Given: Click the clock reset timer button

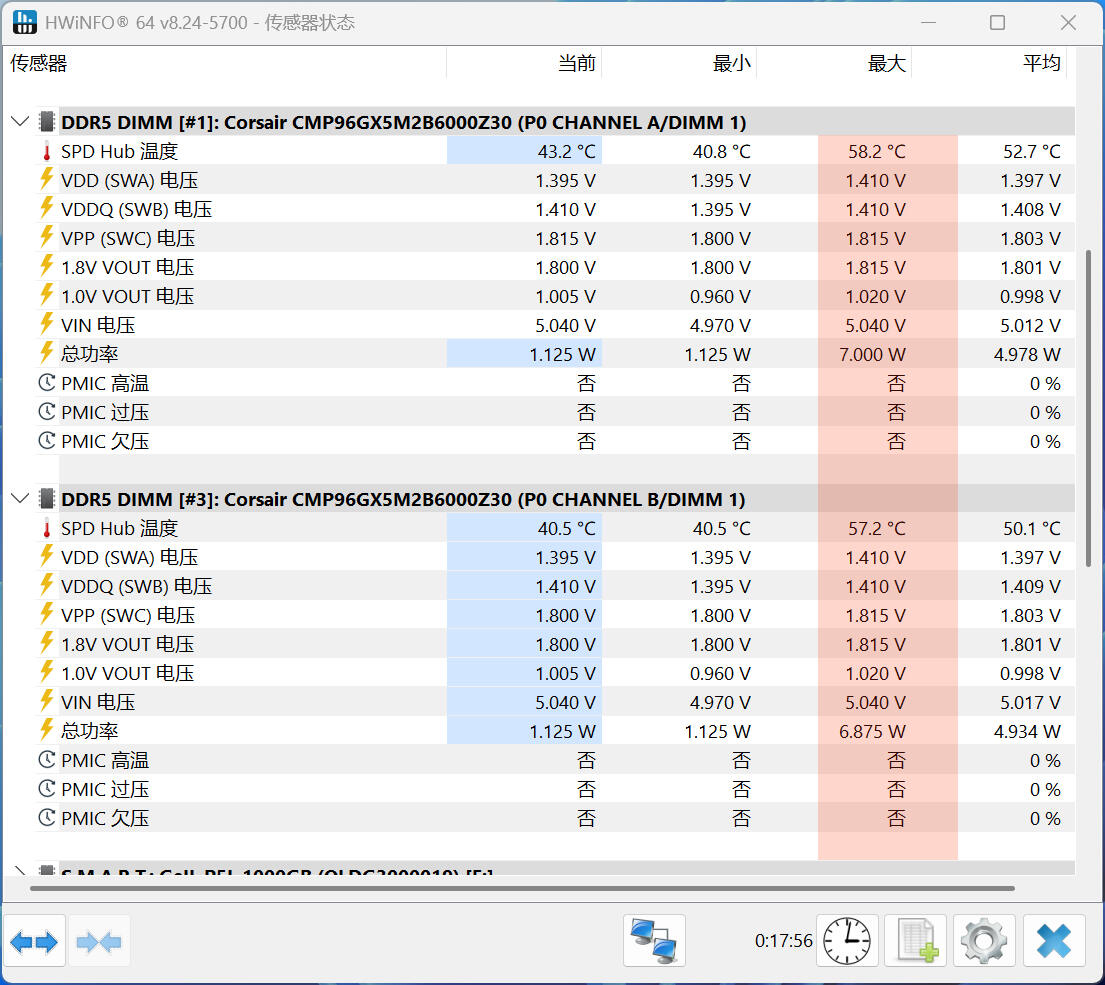Looking at the screenshot, I should click(847, 941).
